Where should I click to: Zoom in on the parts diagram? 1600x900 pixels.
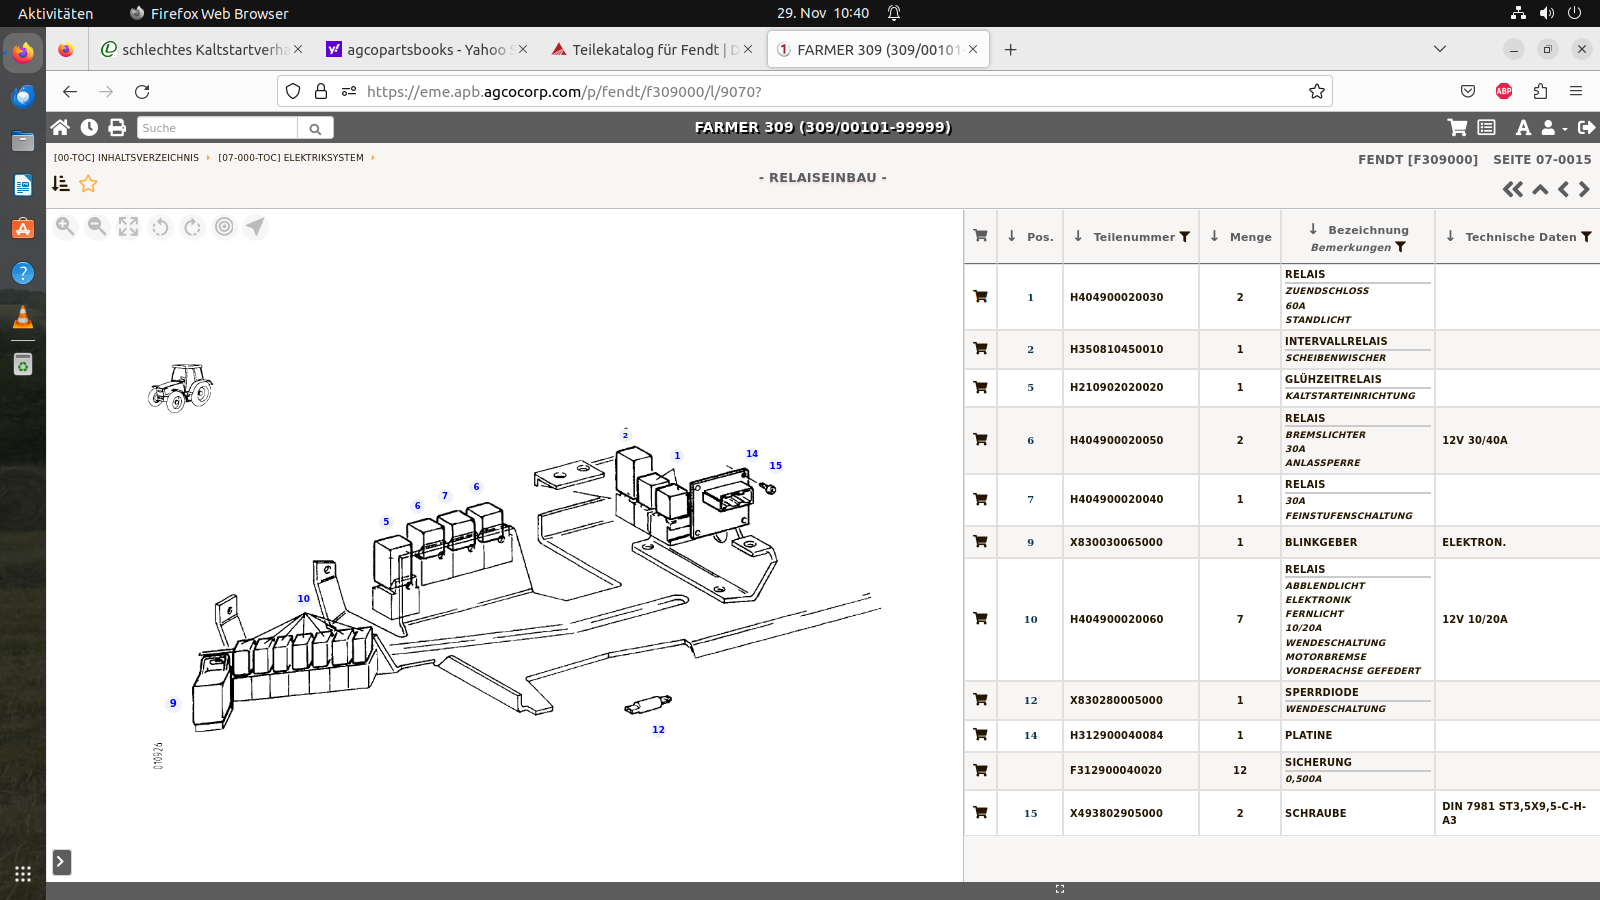click(65, 227)
